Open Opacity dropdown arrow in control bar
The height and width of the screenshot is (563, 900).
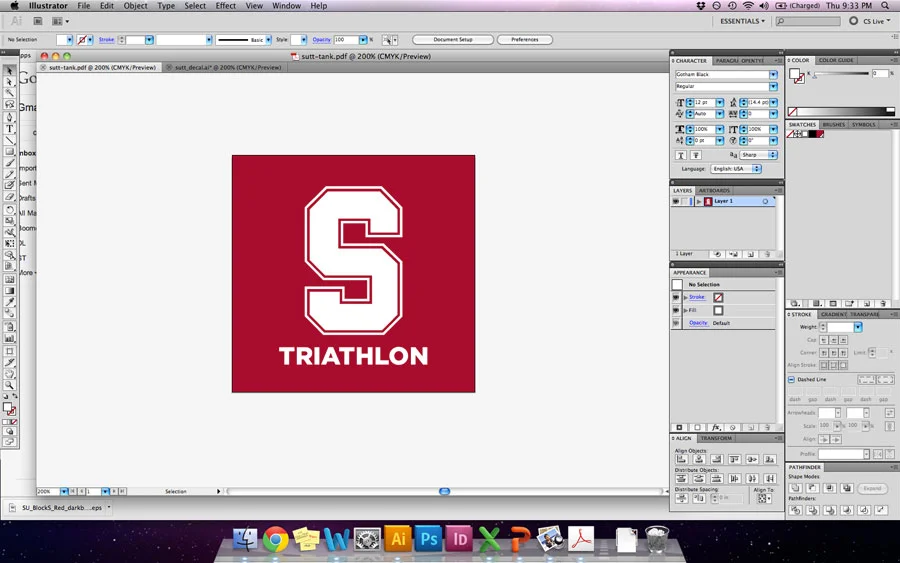[x=363, y=40]
